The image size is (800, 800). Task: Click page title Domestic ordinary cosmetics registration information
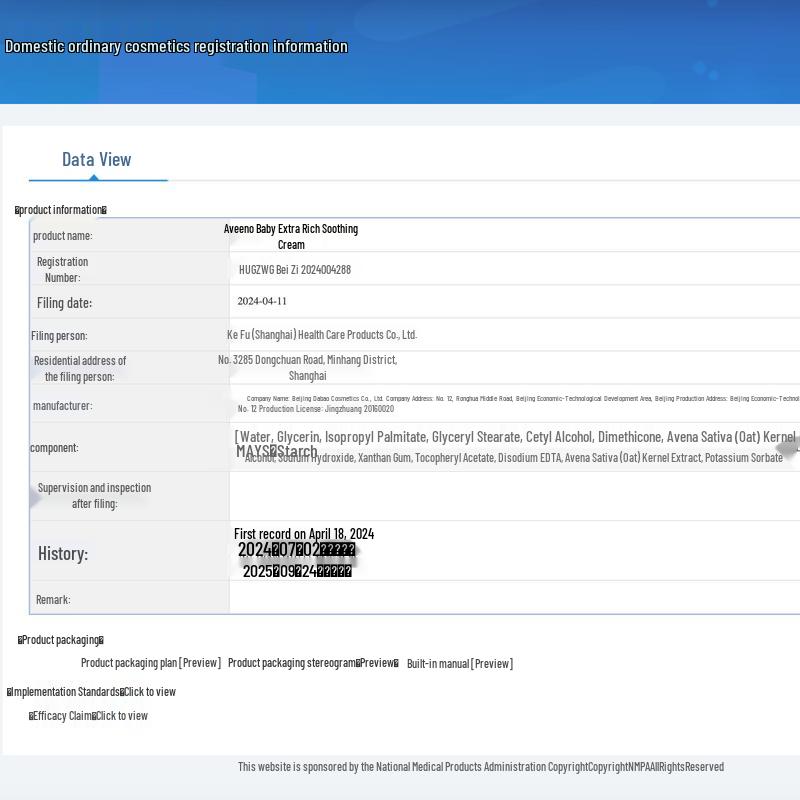pos(176,46)
